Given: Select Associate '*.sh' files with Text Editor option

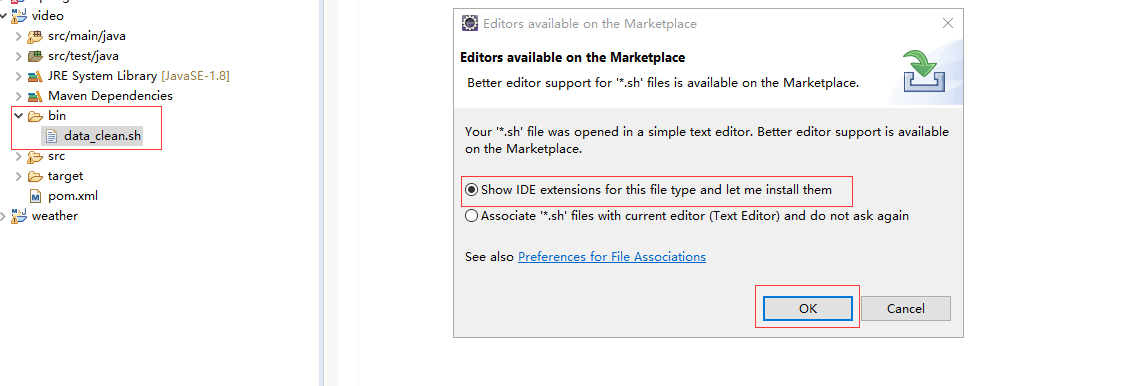Looking at the screenshot, I should (471, 216).
